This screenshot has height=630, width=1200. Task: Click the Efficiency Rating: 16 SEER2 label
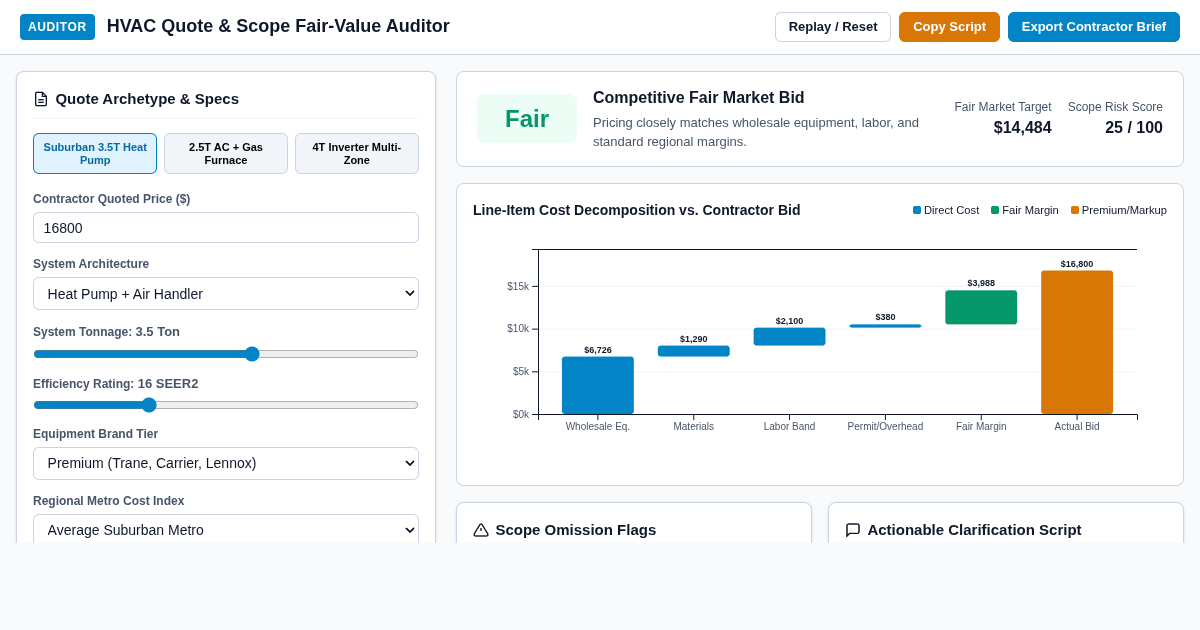point(116,384)
